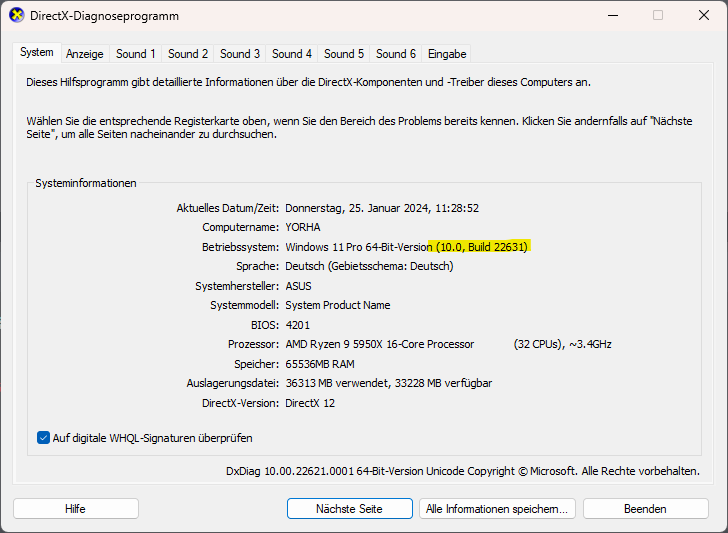Open the Eingabe tab
728x533 pixels.
pyautogui.click(x=447, y=54)
